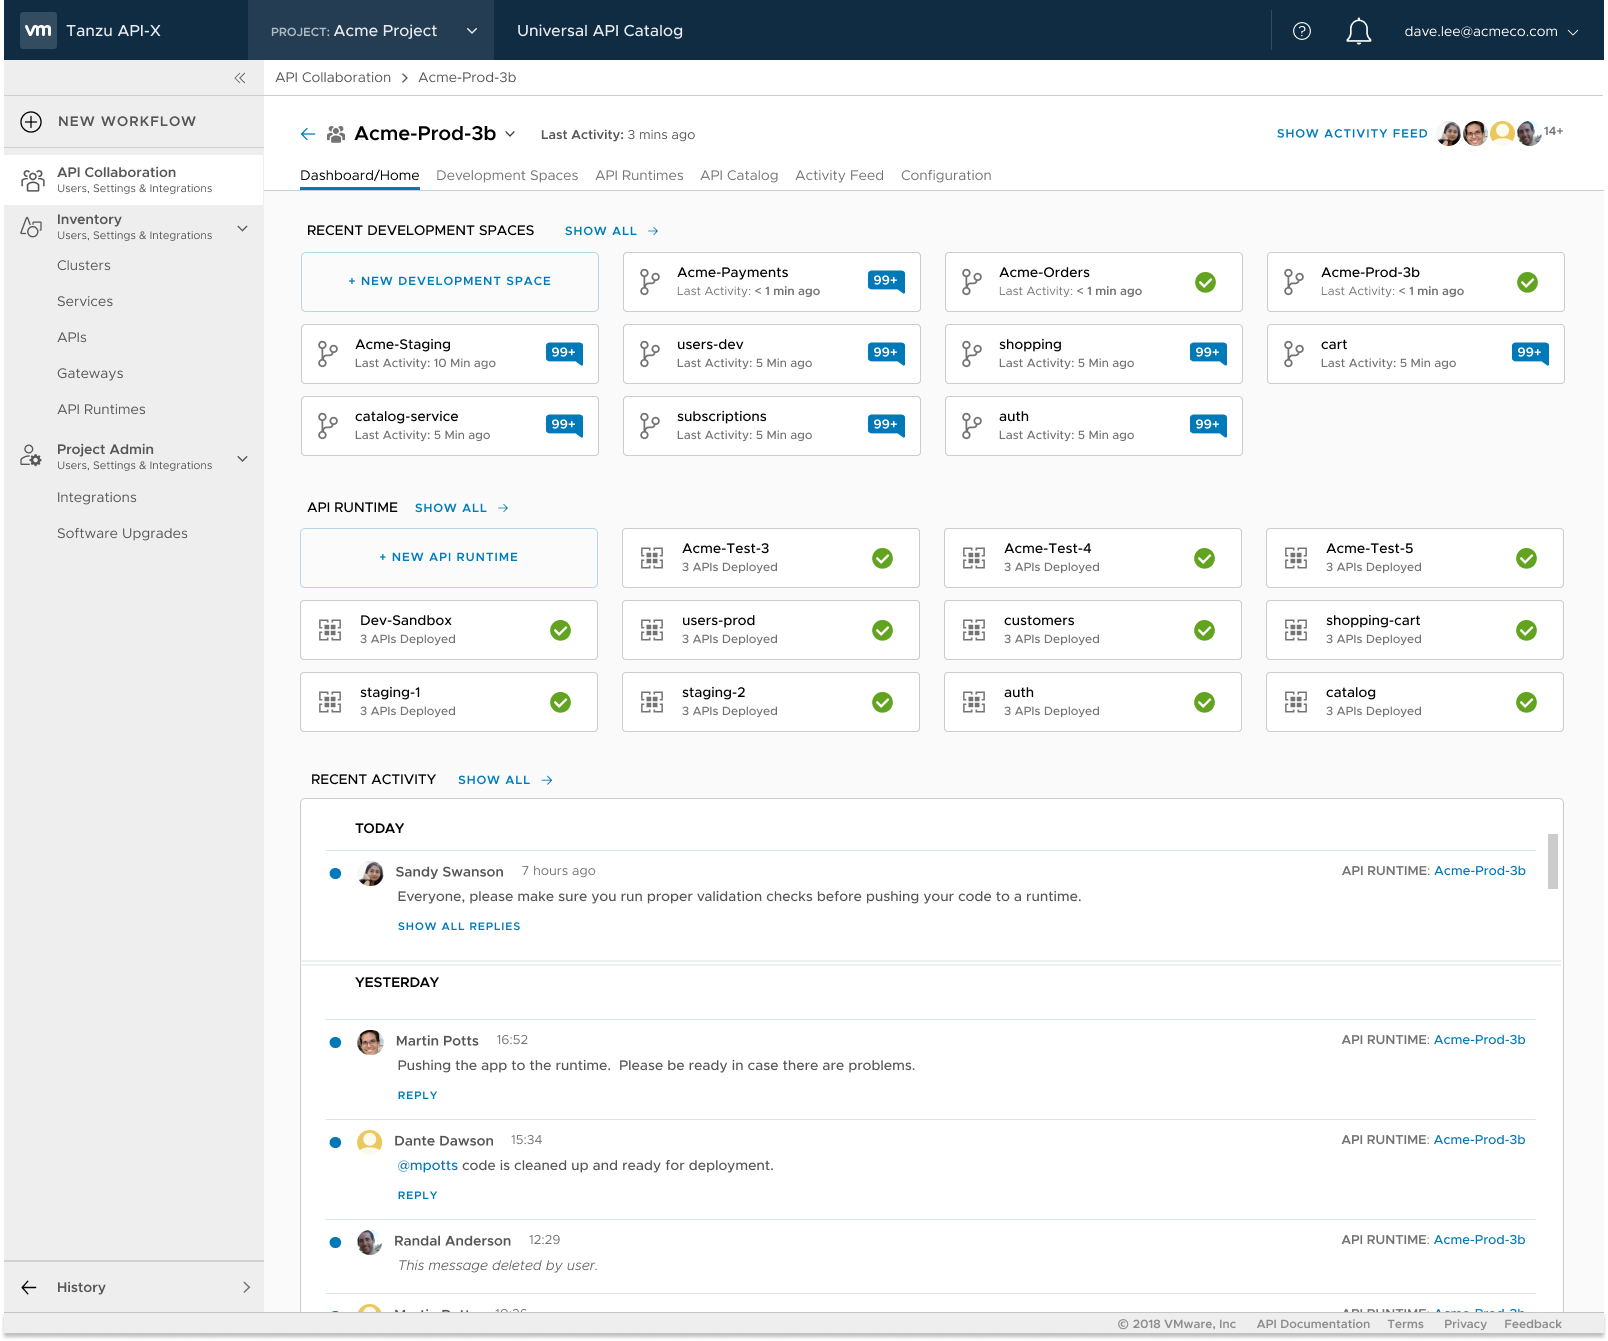Collapse the sidebar with double chevron icon
This screenshot has width=1608, height=1341.
pos(240,78)
